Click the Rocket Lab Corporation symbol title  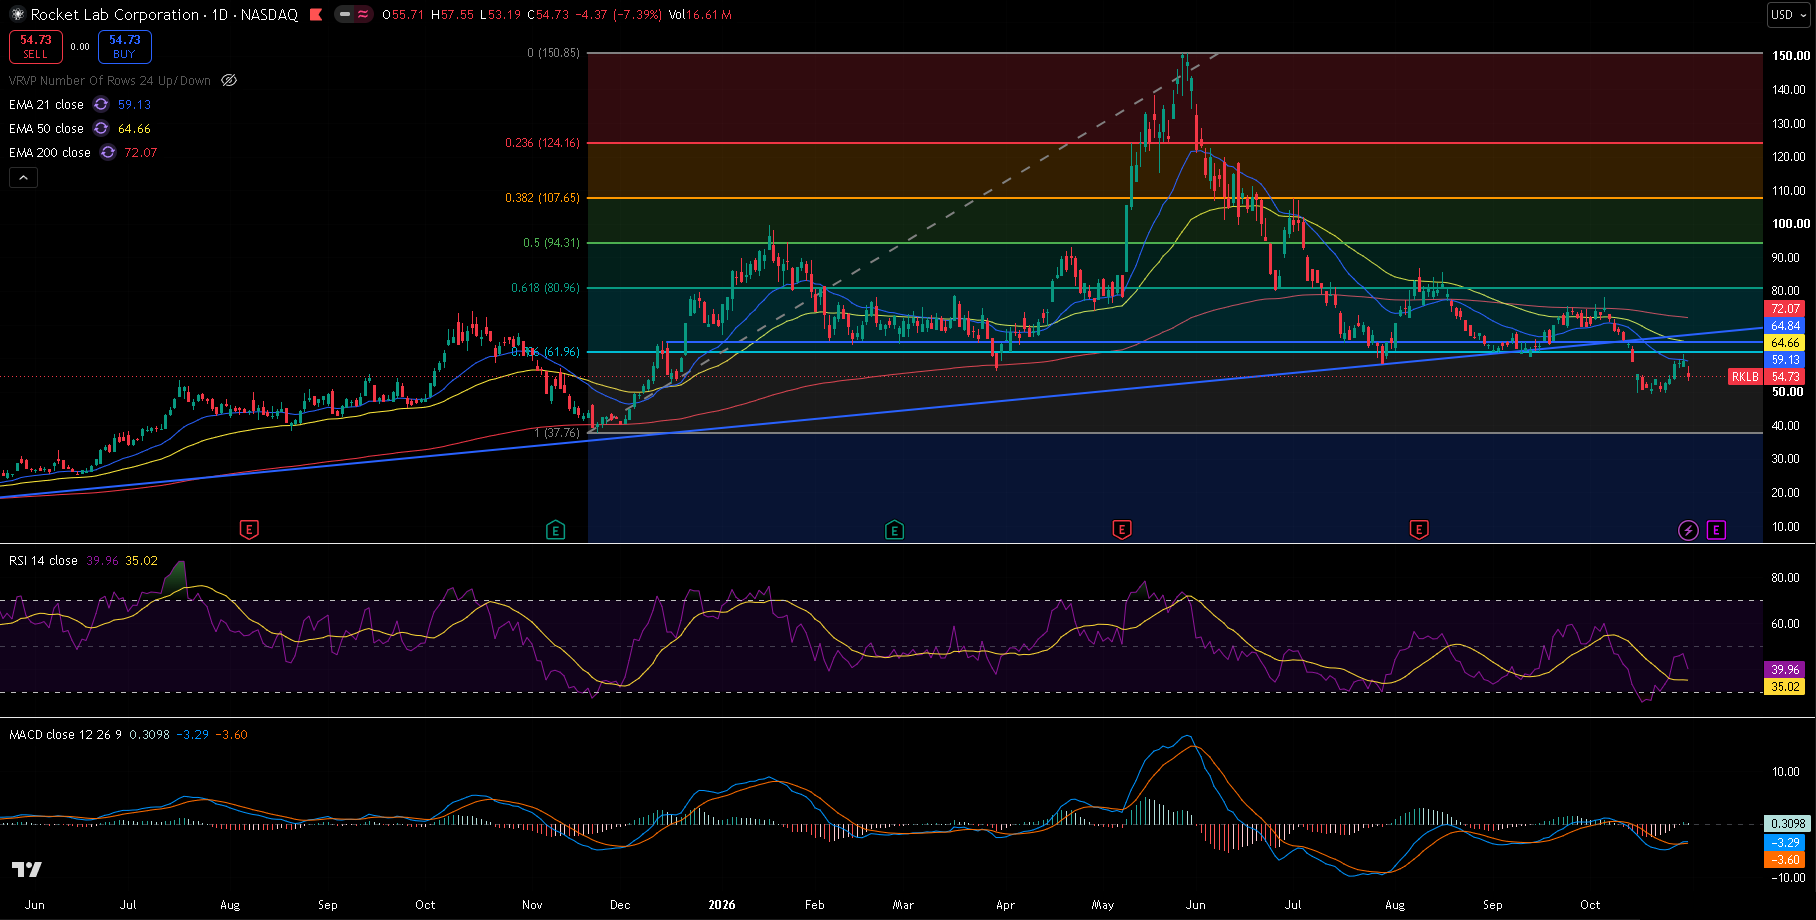pos(115,15)
